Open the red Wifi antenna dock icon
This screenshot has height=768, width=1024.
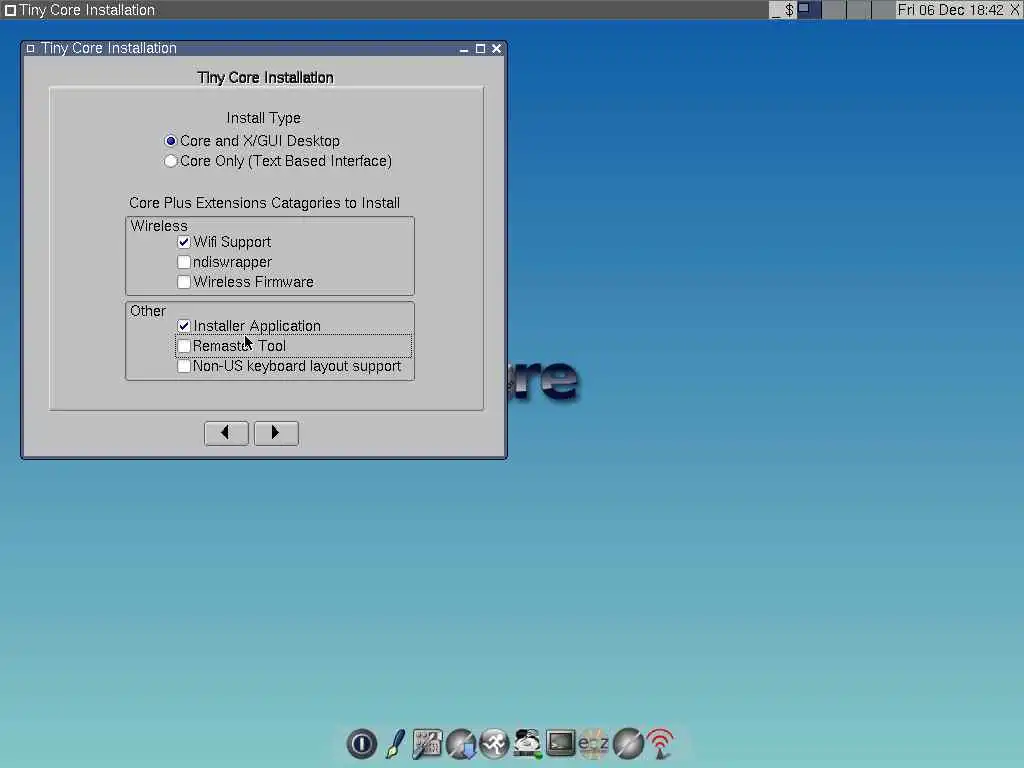click(x=660, y=743)
